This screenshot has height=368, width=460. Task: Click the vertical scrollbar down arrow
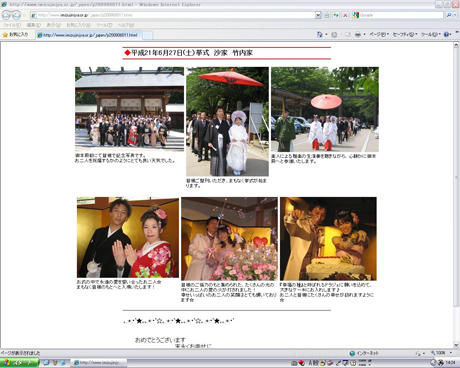[x=456, y=345]
